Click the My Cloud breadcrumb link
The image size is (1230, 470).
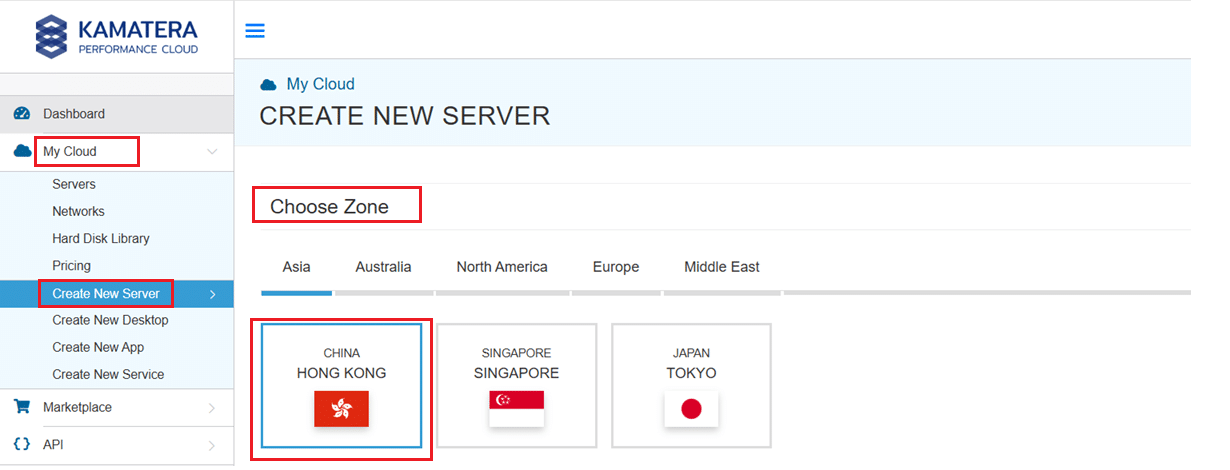320,85
